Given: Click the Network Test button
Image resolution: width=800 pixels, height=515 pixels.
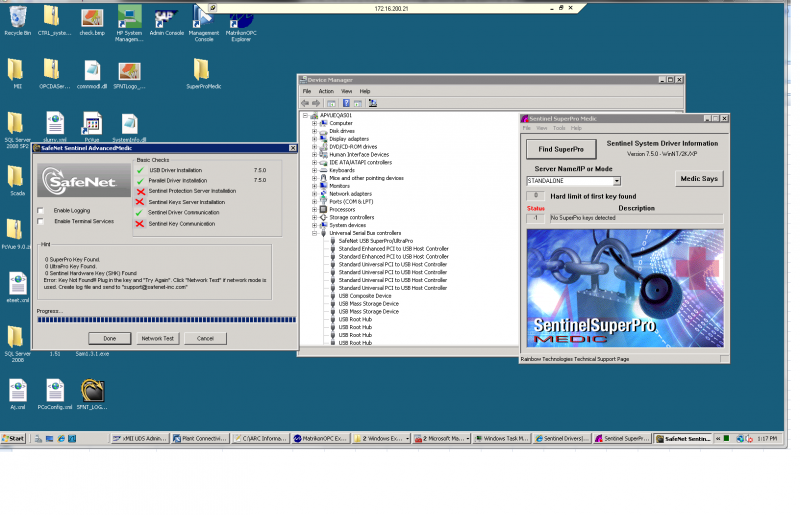Looking at the screenshot, I should 158,338.
